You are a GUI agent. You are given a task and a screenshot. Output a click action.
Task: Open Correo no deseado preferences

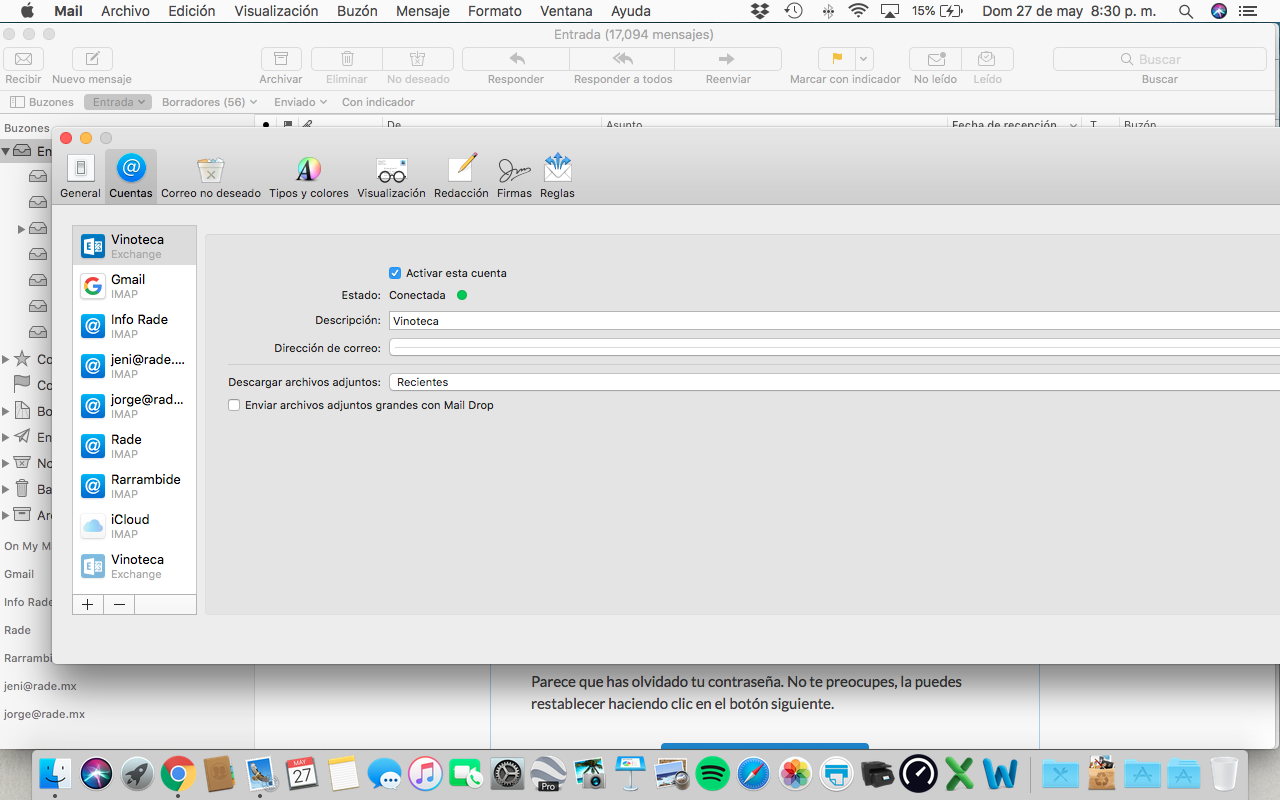point(210,176)
